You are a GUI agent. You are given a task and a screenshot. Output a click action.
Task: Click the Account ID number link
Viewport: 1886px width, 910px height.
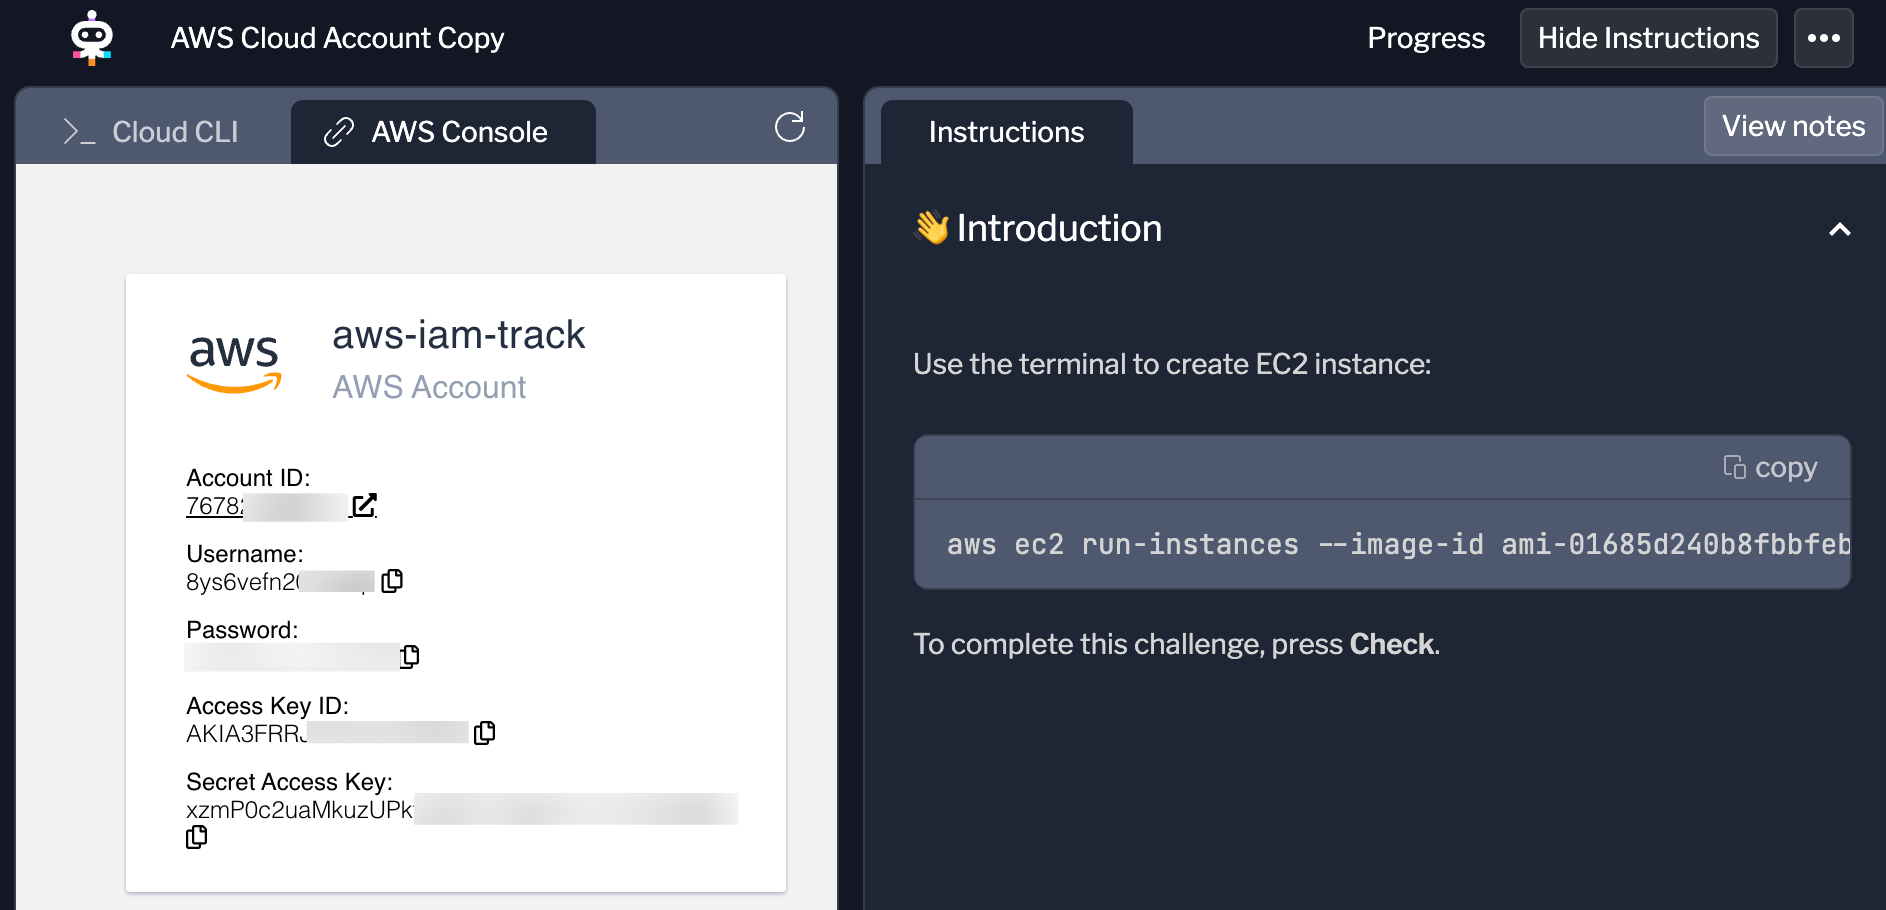[x=215, y=506]
